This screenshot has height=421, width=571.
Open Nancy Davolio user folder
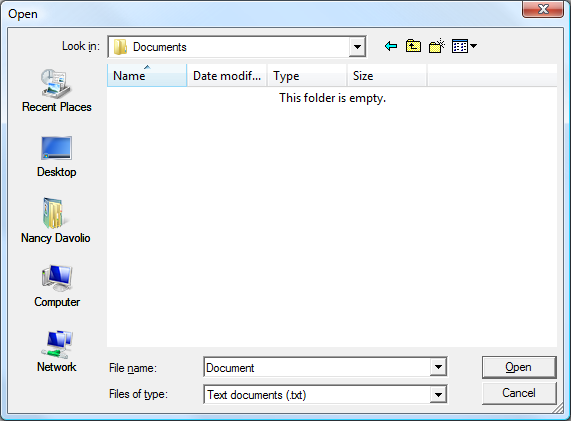56,221
